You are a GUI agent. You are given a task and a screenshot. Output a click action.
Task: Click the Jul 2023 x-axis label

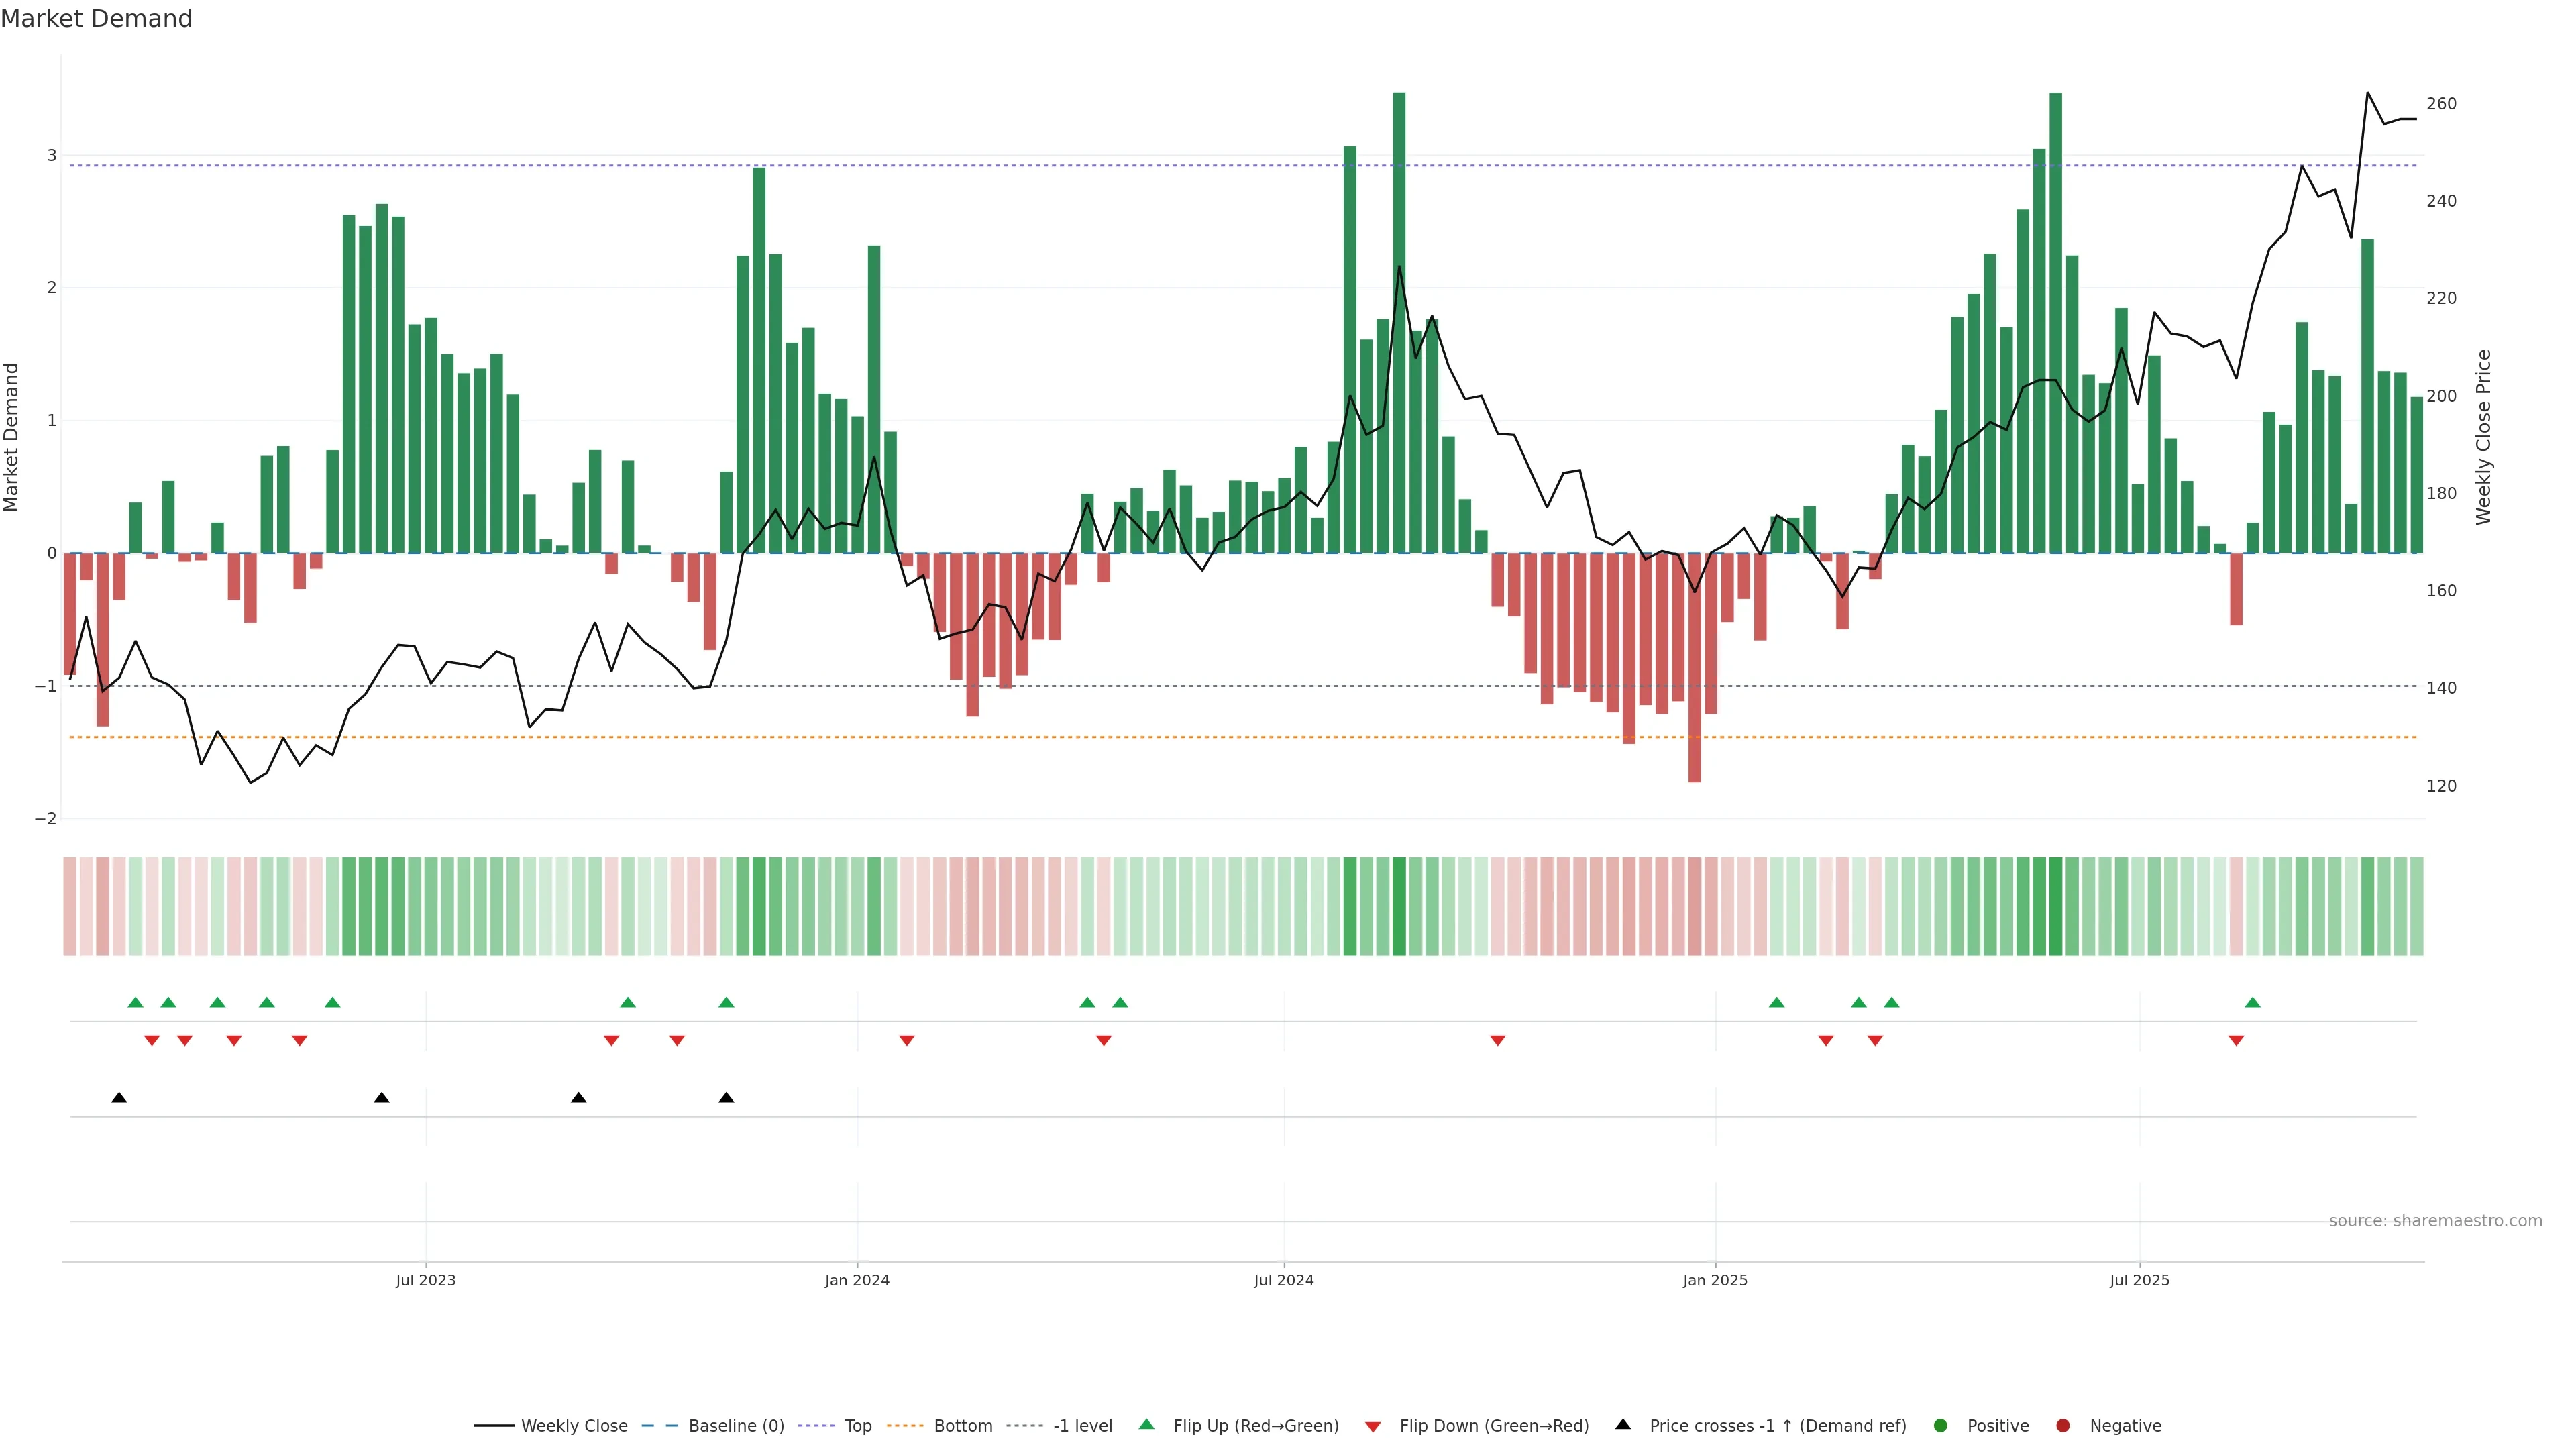[x=425, y=1280]
